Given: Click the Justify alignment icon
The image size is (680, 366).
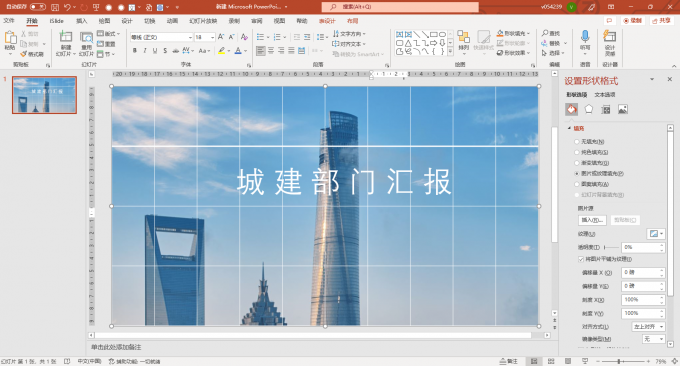Looking at the screenshot, I should 291,51.
